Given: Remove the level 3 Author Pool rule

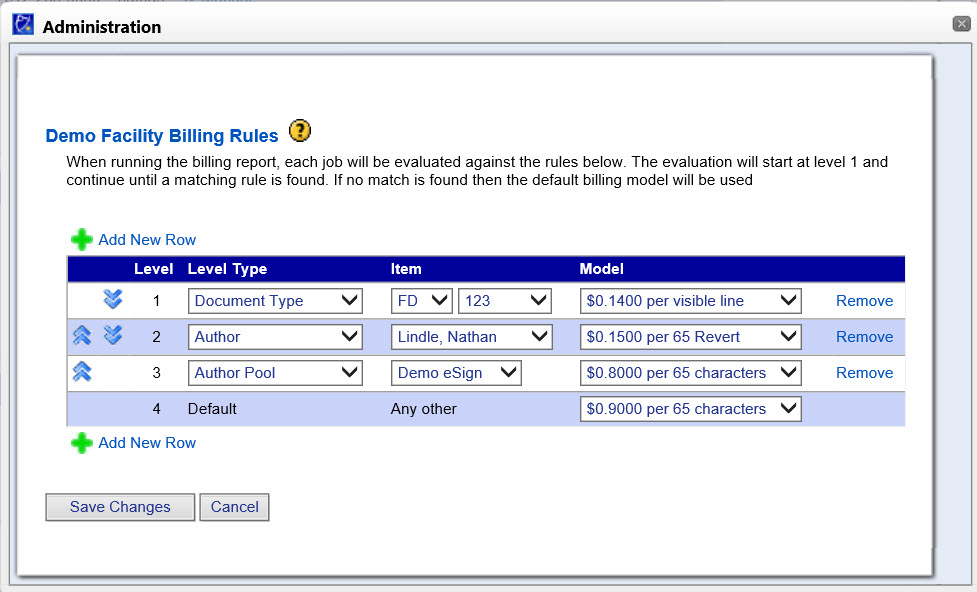Looking at the screenshot, I should [864, 373].
